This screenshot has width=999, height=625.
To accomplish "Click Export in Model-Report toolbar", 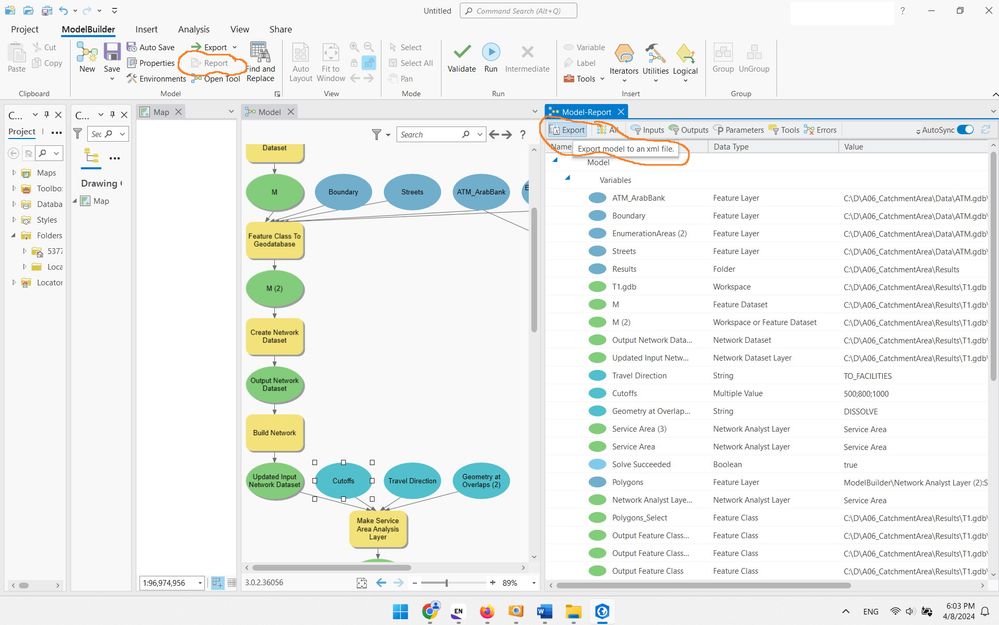I will click(567, 130).
